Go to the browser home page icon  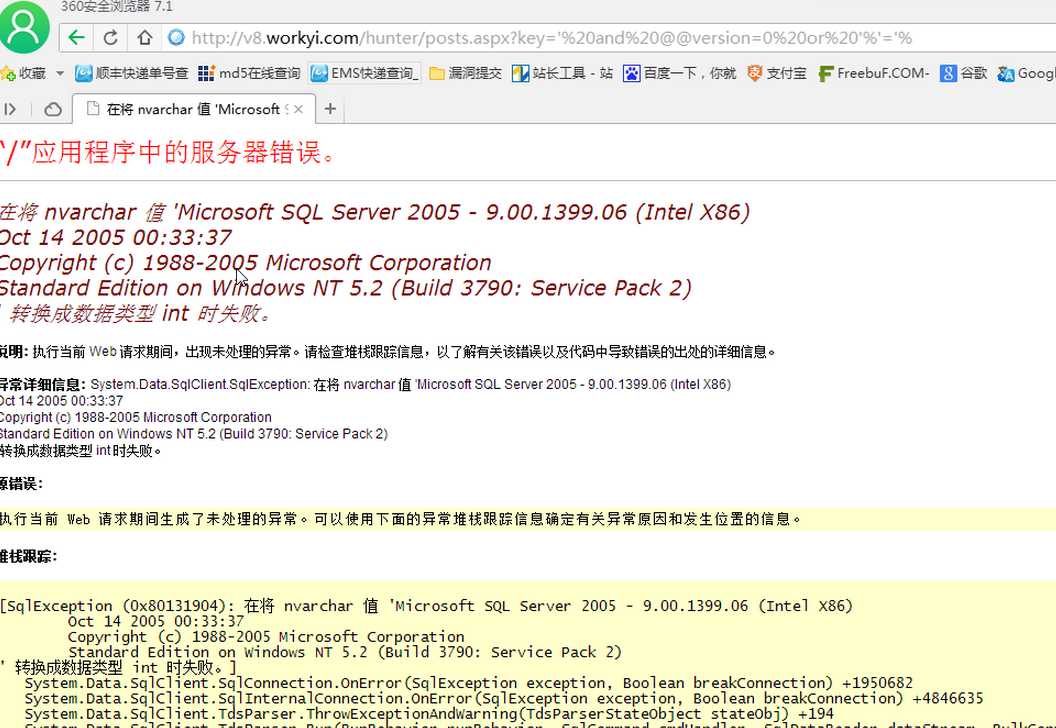[144, 38]
